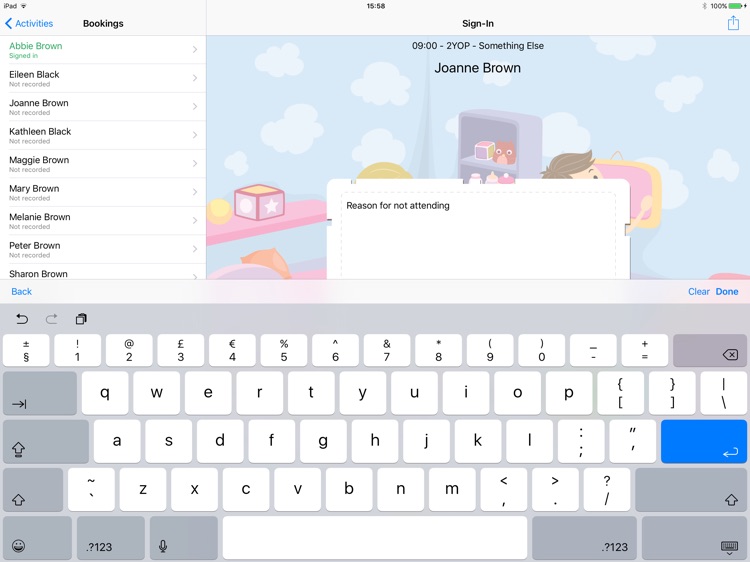Go back to Activities
Viewport: 750px width, 562px height.
click(29, 23)
